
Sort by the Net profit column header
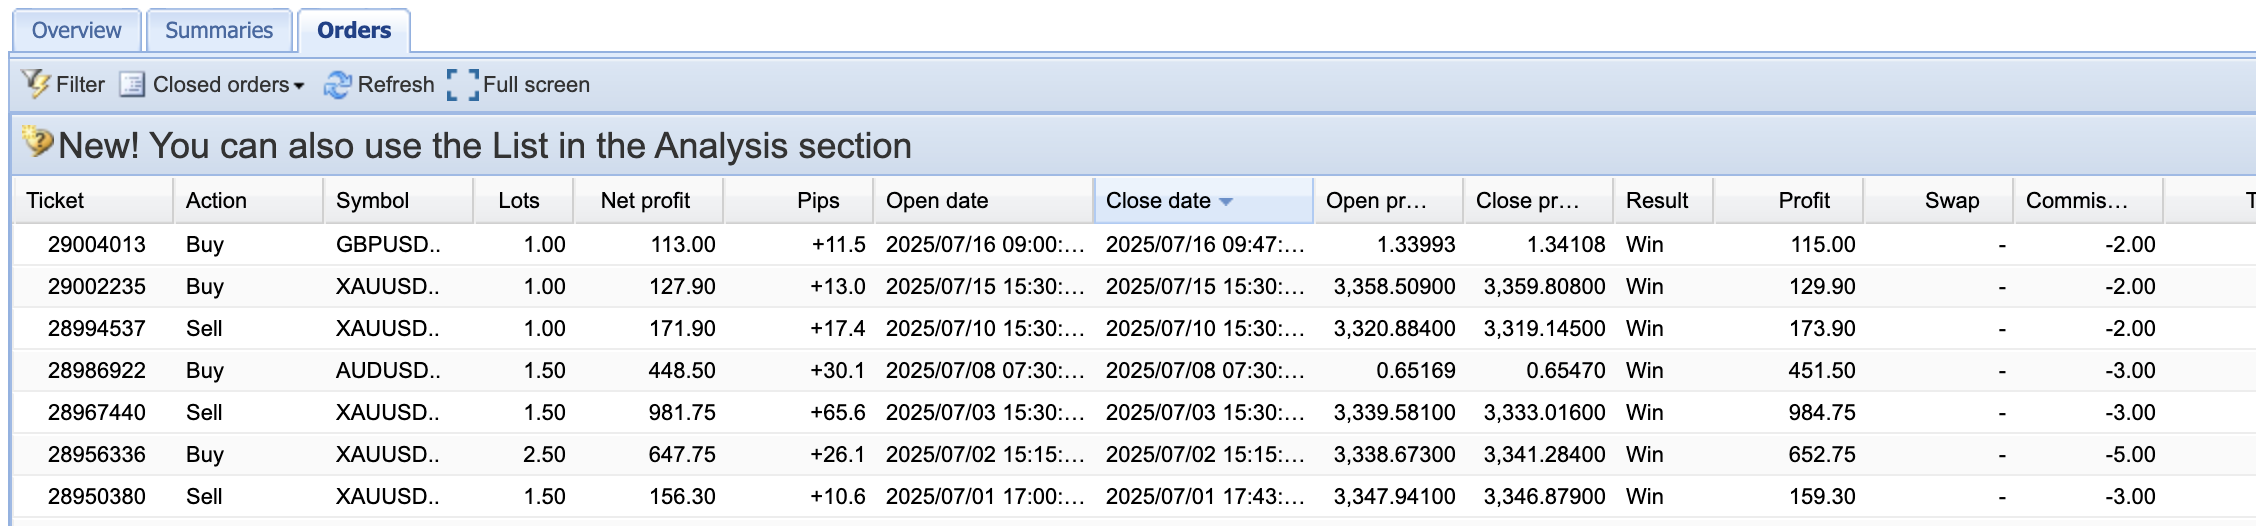tap(645, 200)
